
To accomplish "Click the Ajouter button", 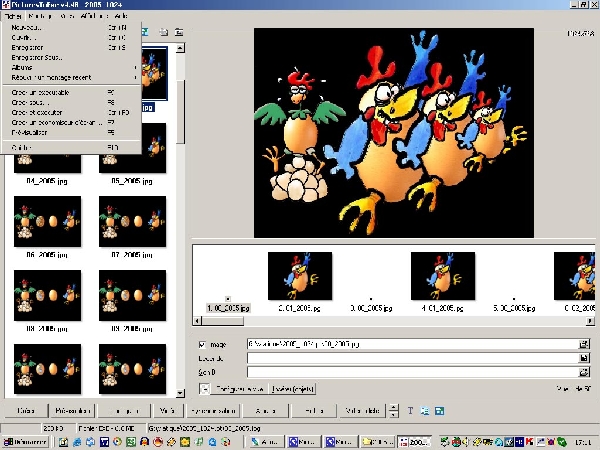I will pos(265,411).
